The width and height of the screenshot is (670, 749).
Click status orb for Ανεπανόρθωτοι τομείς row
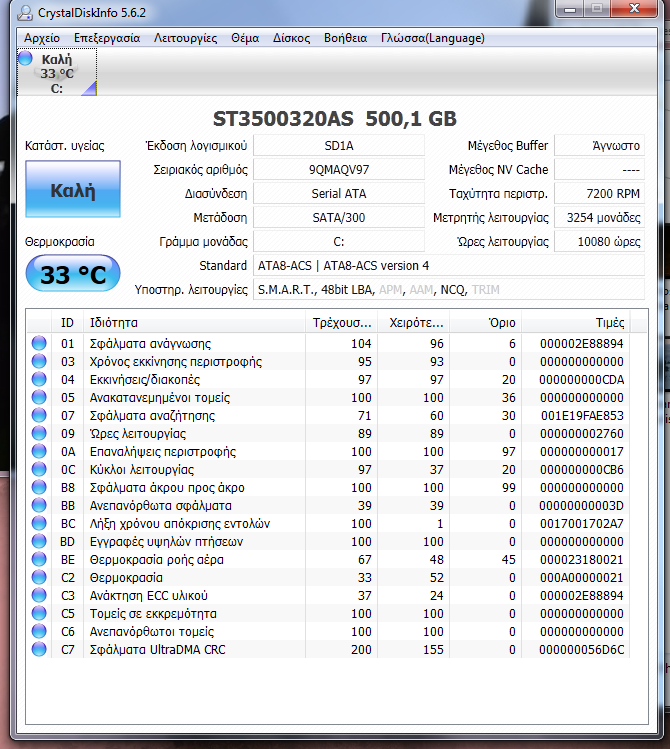[x=39, y=631]
